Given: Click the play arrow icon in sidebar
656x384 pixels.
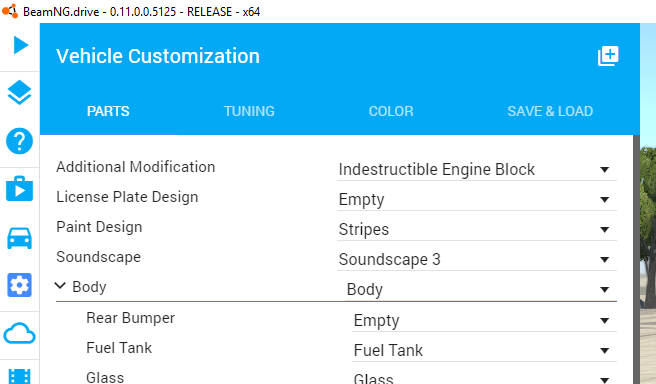Looking at the screenshot, I should 20,45.
